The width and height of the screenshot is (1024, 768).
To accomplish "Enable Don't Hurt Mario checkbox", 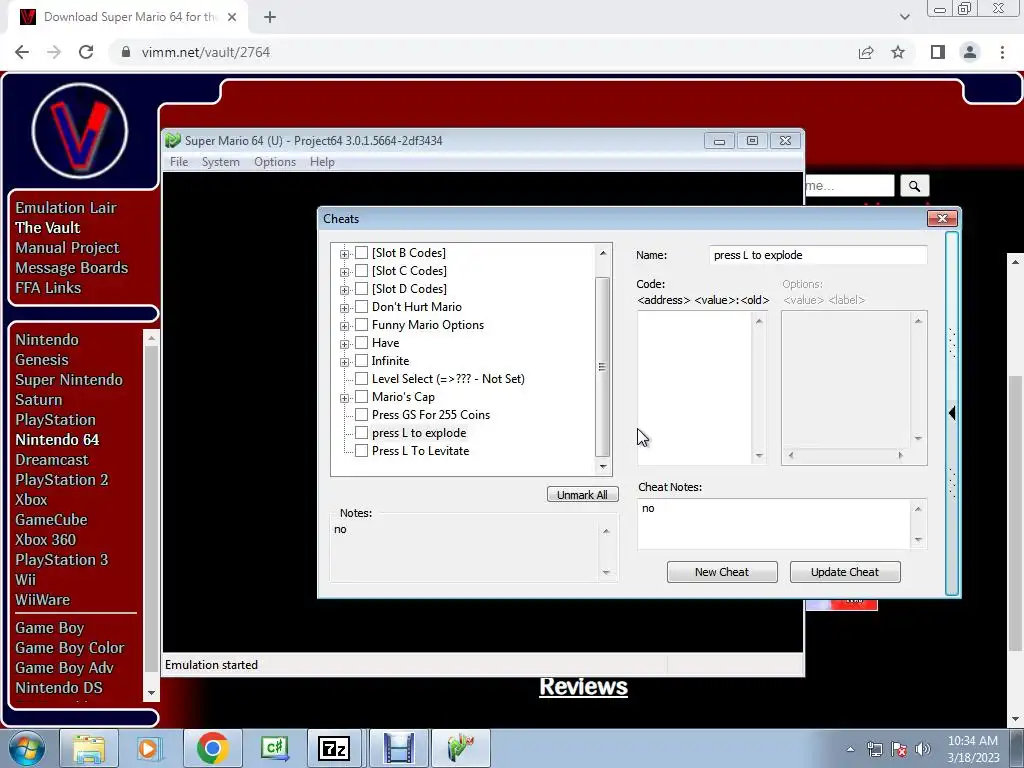I will 361,307.
